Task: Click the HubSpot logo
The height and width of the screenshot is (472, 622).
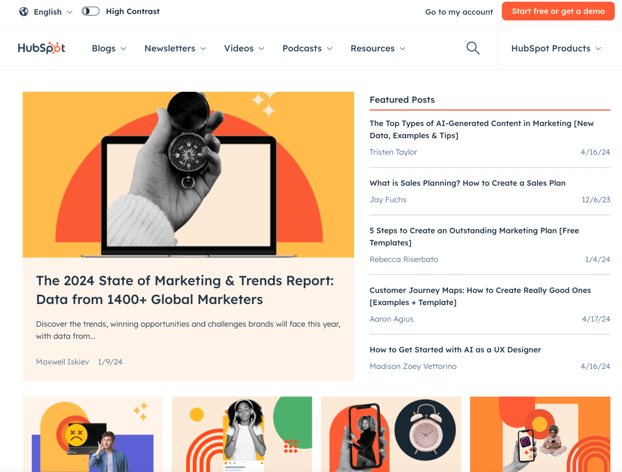Action: [41, 48]
